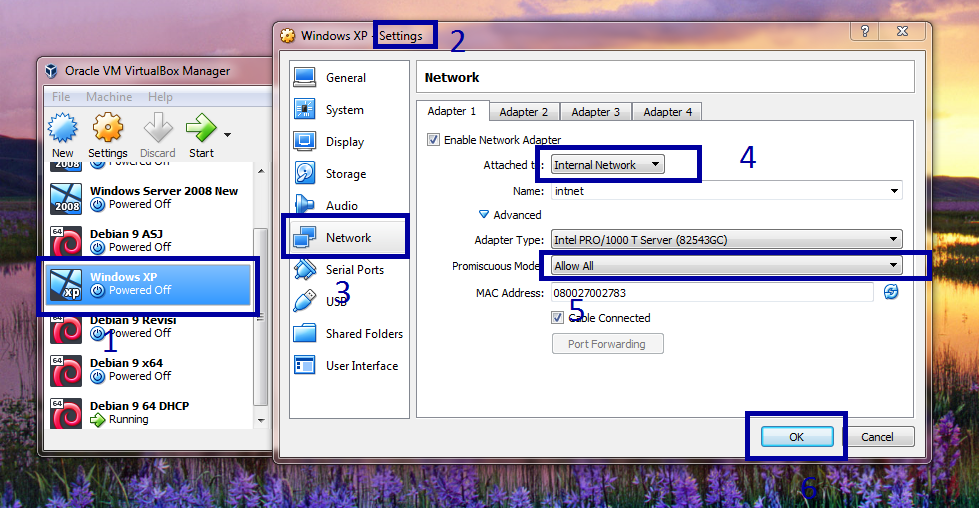Open the Storage settings category
979x508 pixels.
point(349,173)
